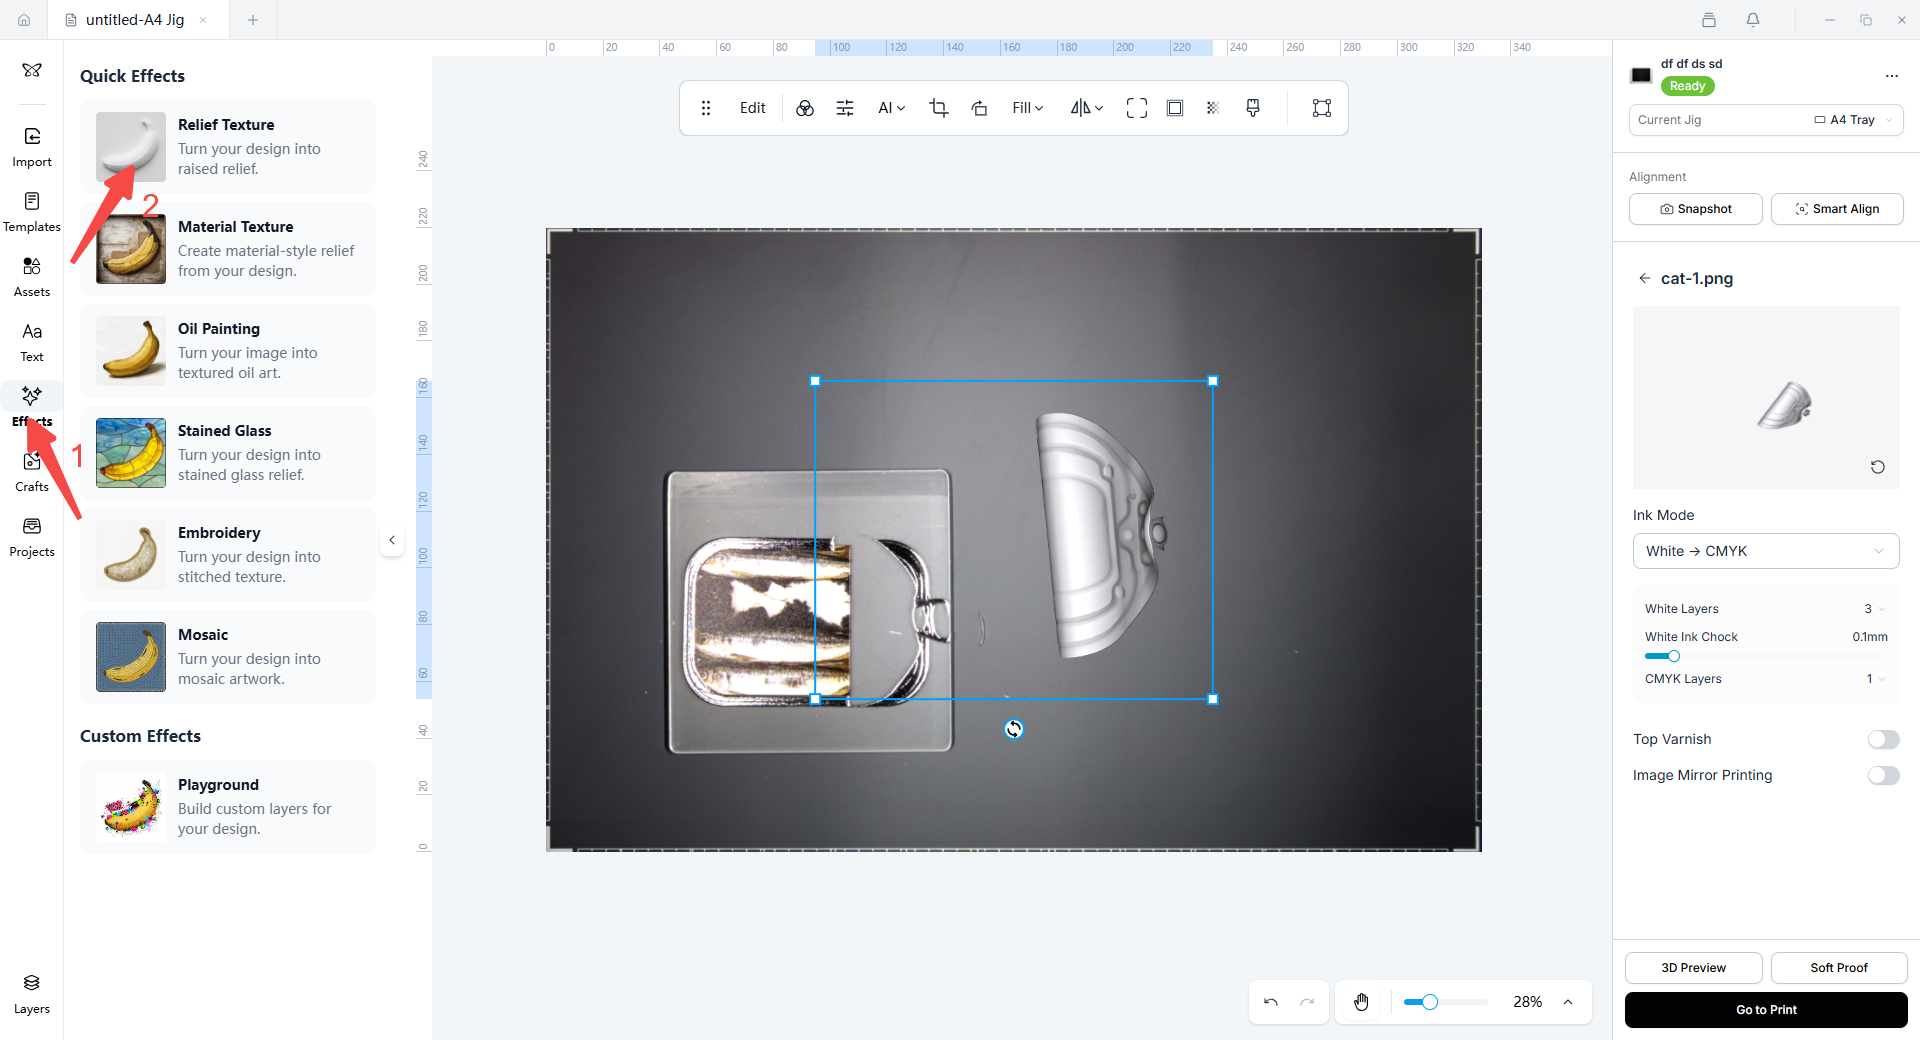The image size is (1920, 1040).
Task: Open the Import panel
Action: point(32,147)
